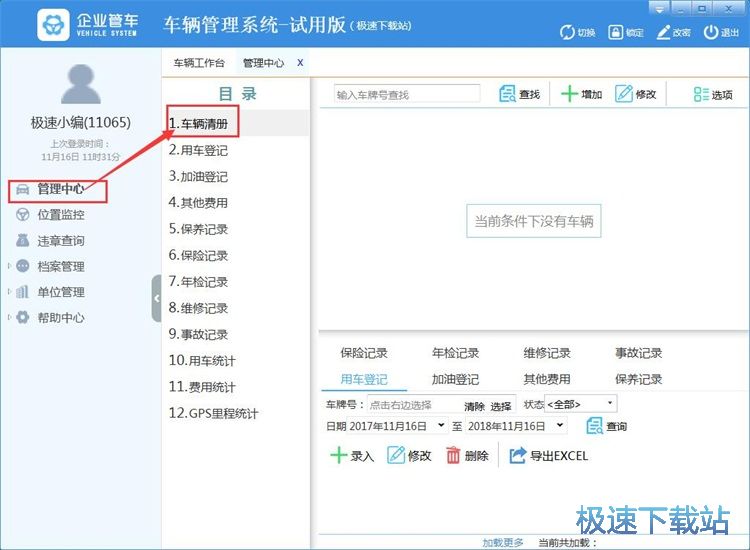Click the 导出EXCEL export icon

[x=517, y=455]
